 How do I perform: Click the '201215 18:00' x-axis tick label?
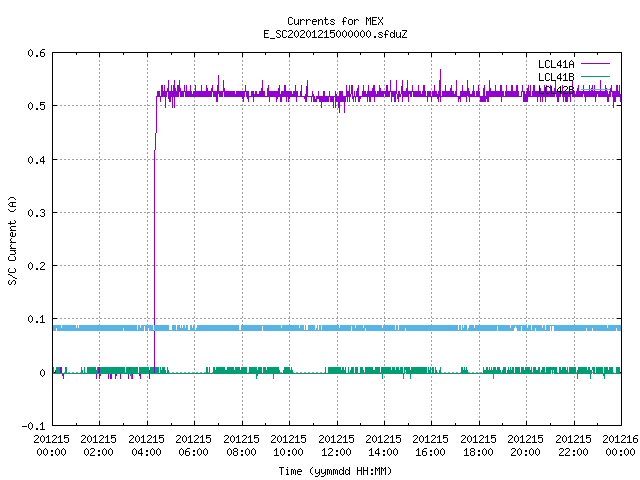coord(478,445)
